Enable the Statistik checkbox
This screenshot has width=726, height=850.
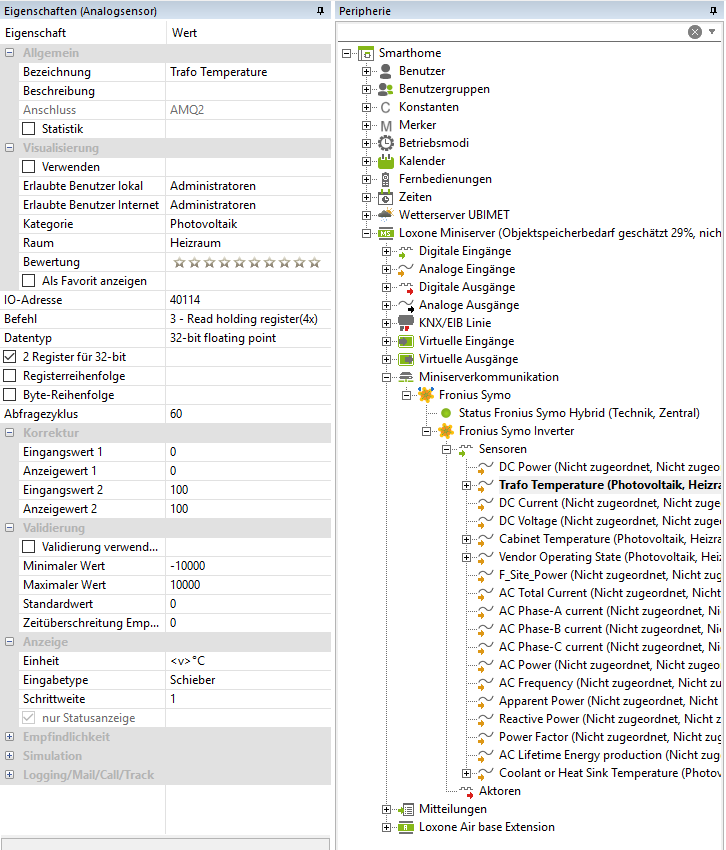coord(28,128)
